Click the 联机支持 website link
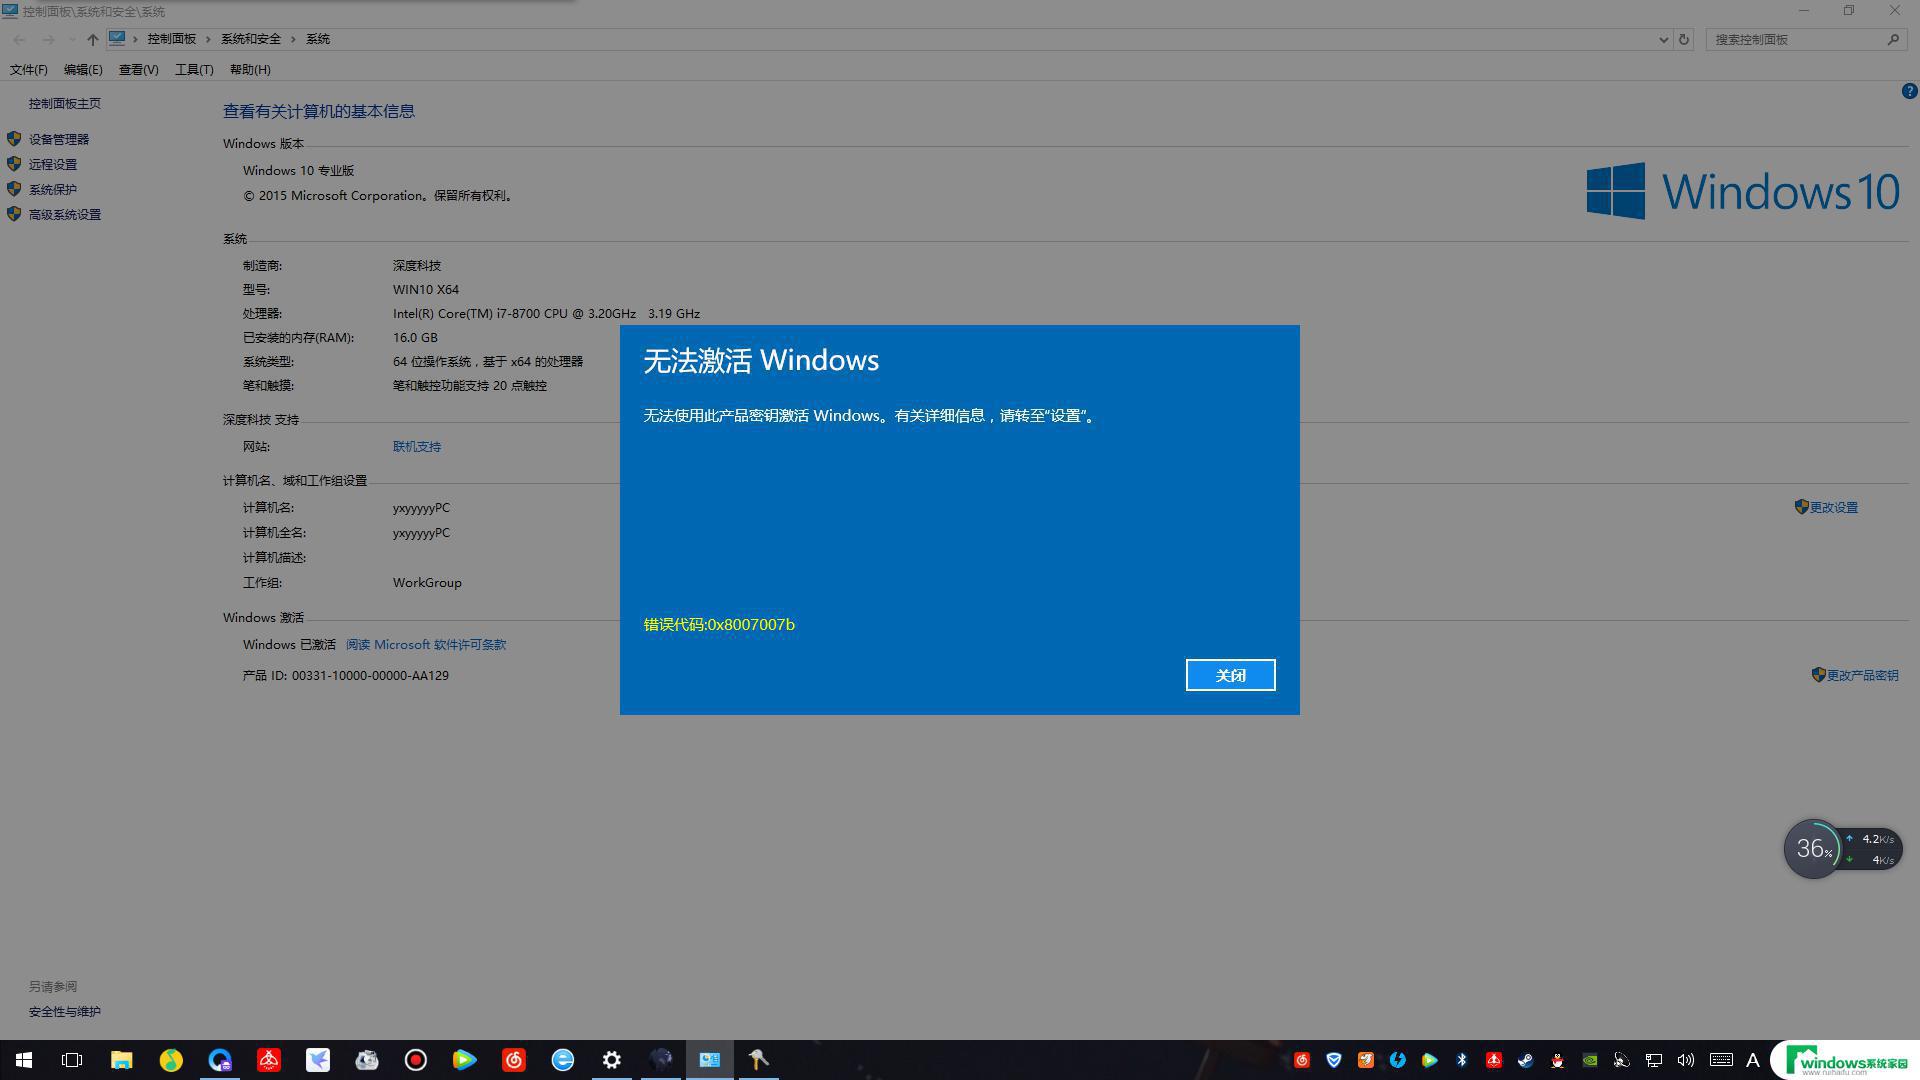Screen dimensions: 1920x1080 417,447
